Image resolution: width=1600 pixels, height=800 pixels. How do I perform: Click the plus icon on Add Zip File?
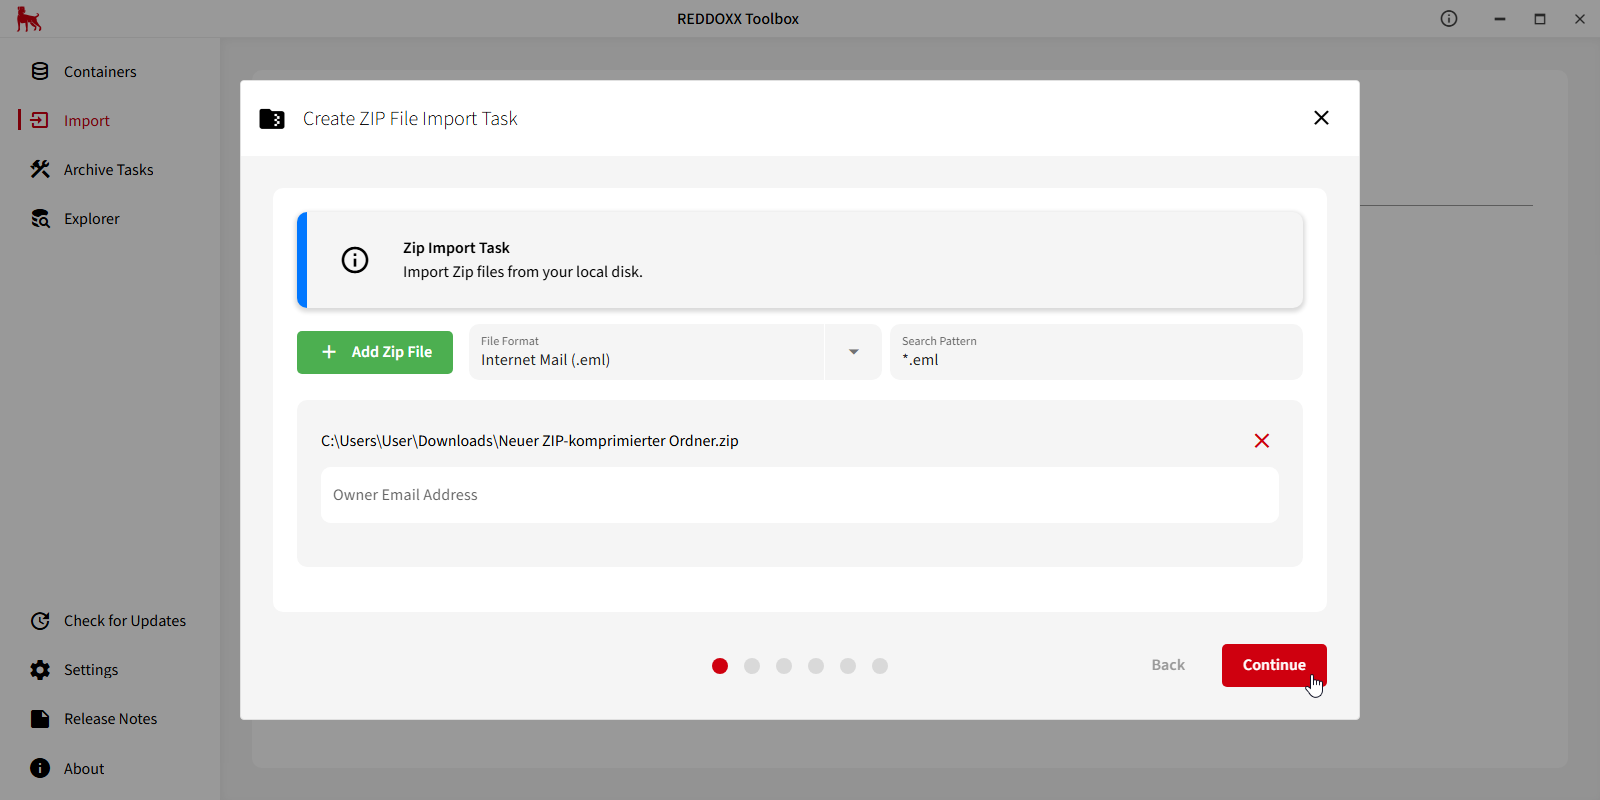(x=329, y=352)
